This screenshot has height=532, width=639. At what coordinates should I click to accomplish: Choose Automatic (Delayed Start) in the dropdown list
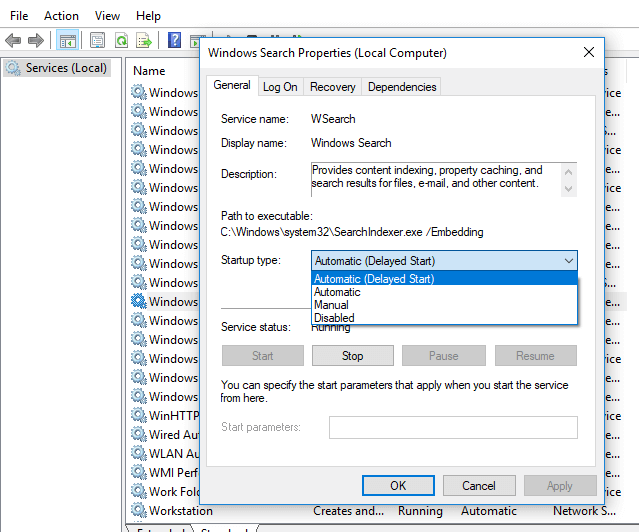[x=444, y=279]
